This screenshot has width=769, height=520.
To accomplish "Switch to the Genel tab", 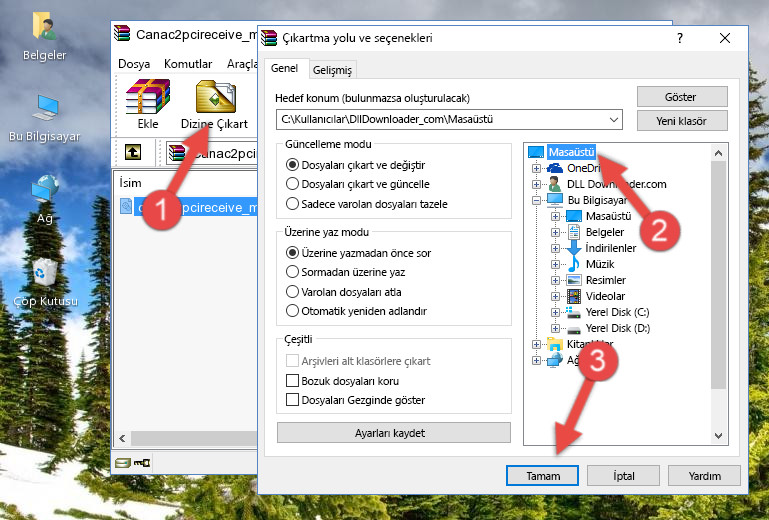I will tap(284, 68).
